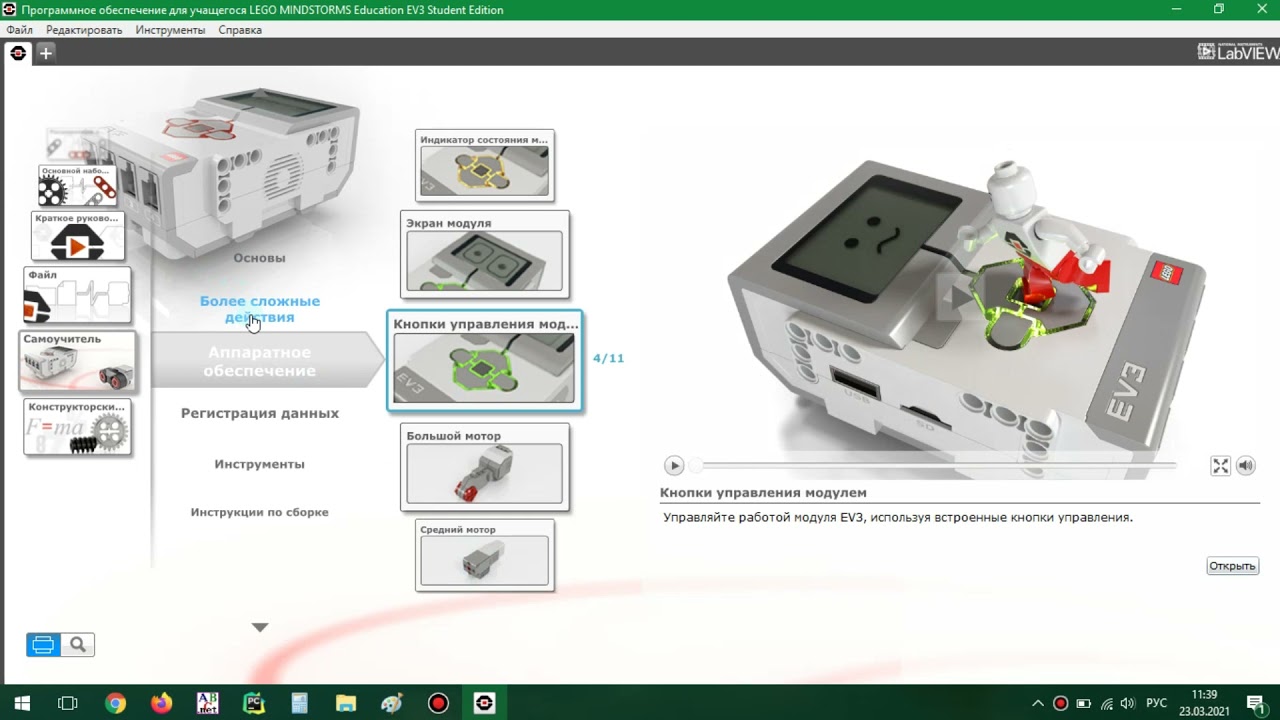
Task: Select the Самоучитель sidebar card
Action: click(x=77, y=361)
